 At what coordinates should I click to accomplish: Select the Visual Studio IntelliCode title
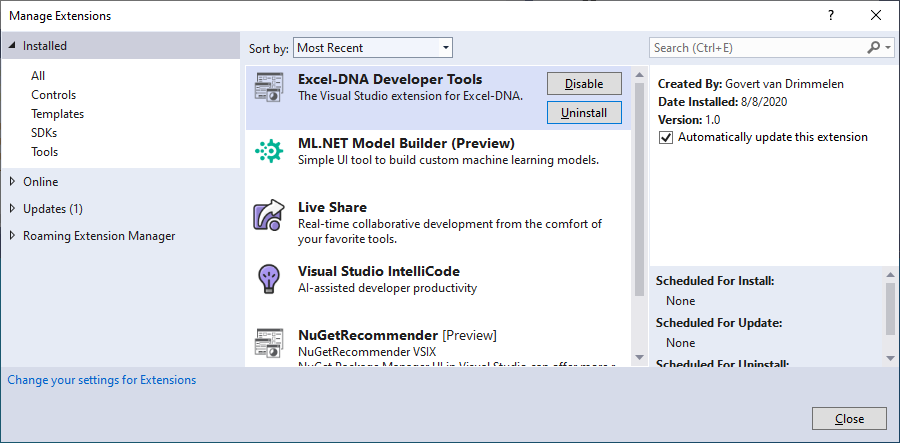(379, 271)
